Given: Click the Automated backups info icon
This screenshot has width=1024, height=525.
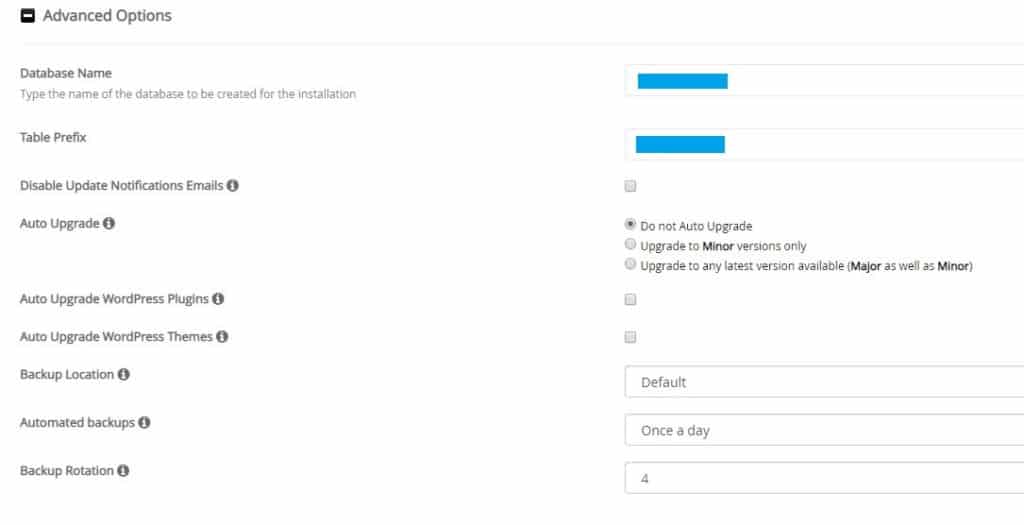Looking at the screenshot, I should [x=144, y=422].
